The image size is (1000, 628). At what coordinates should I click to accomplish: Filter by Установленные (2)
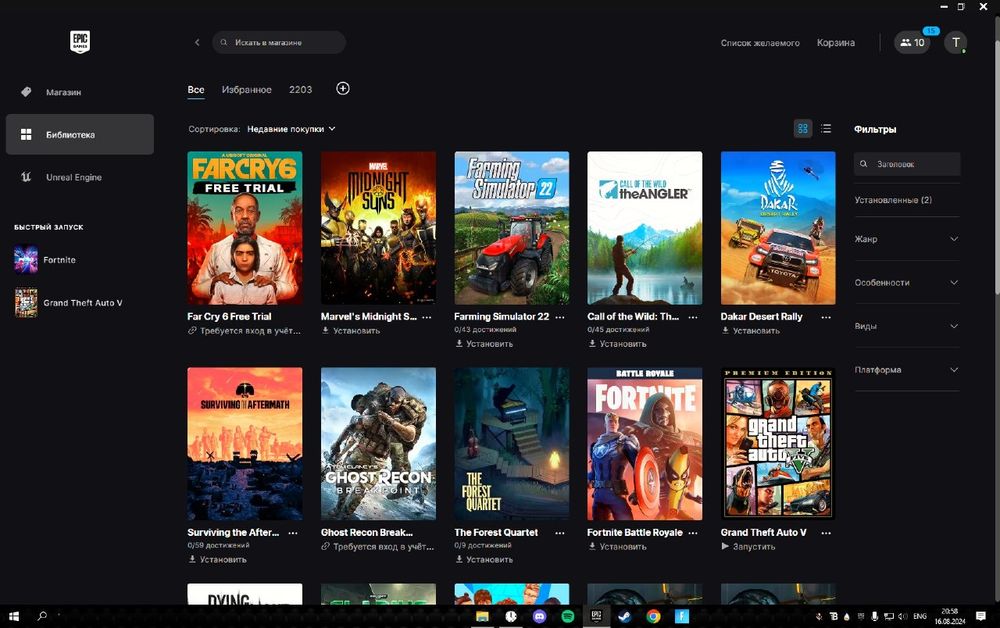tap(893, 200)
